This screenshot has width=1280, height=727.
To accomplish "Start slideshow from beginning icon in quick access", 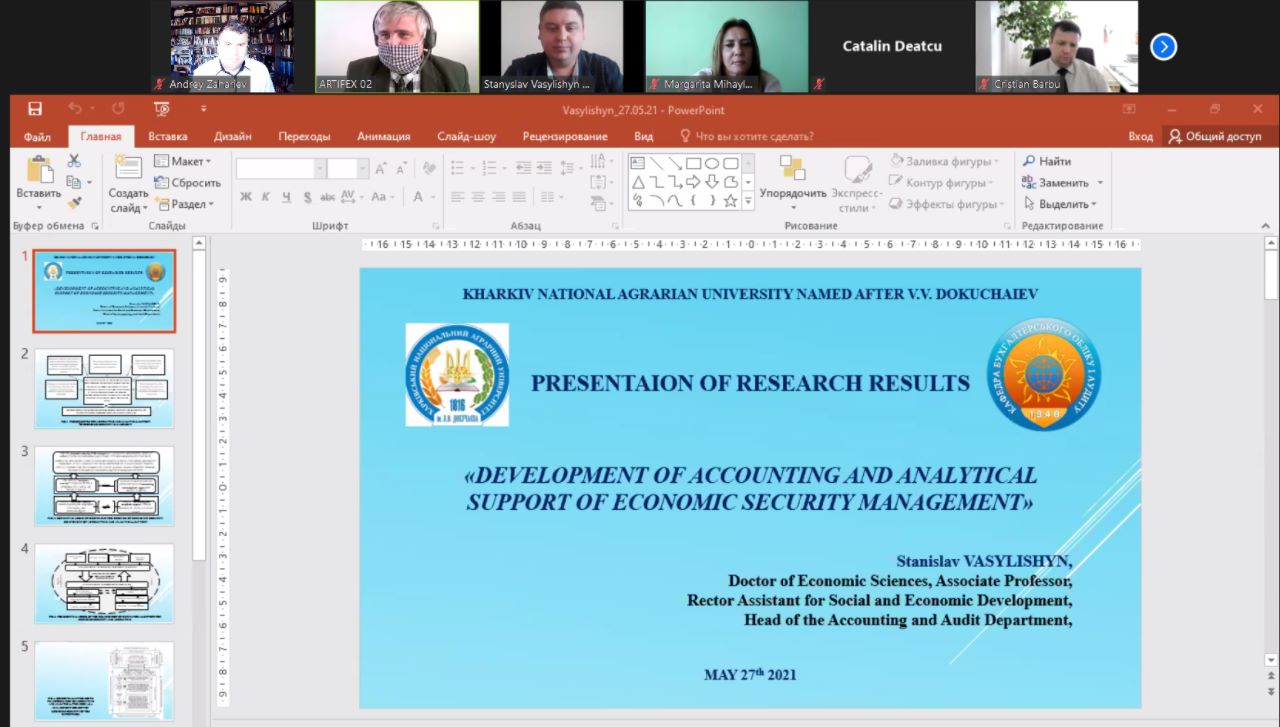I will pyautogui.click(x=162, y=109).
